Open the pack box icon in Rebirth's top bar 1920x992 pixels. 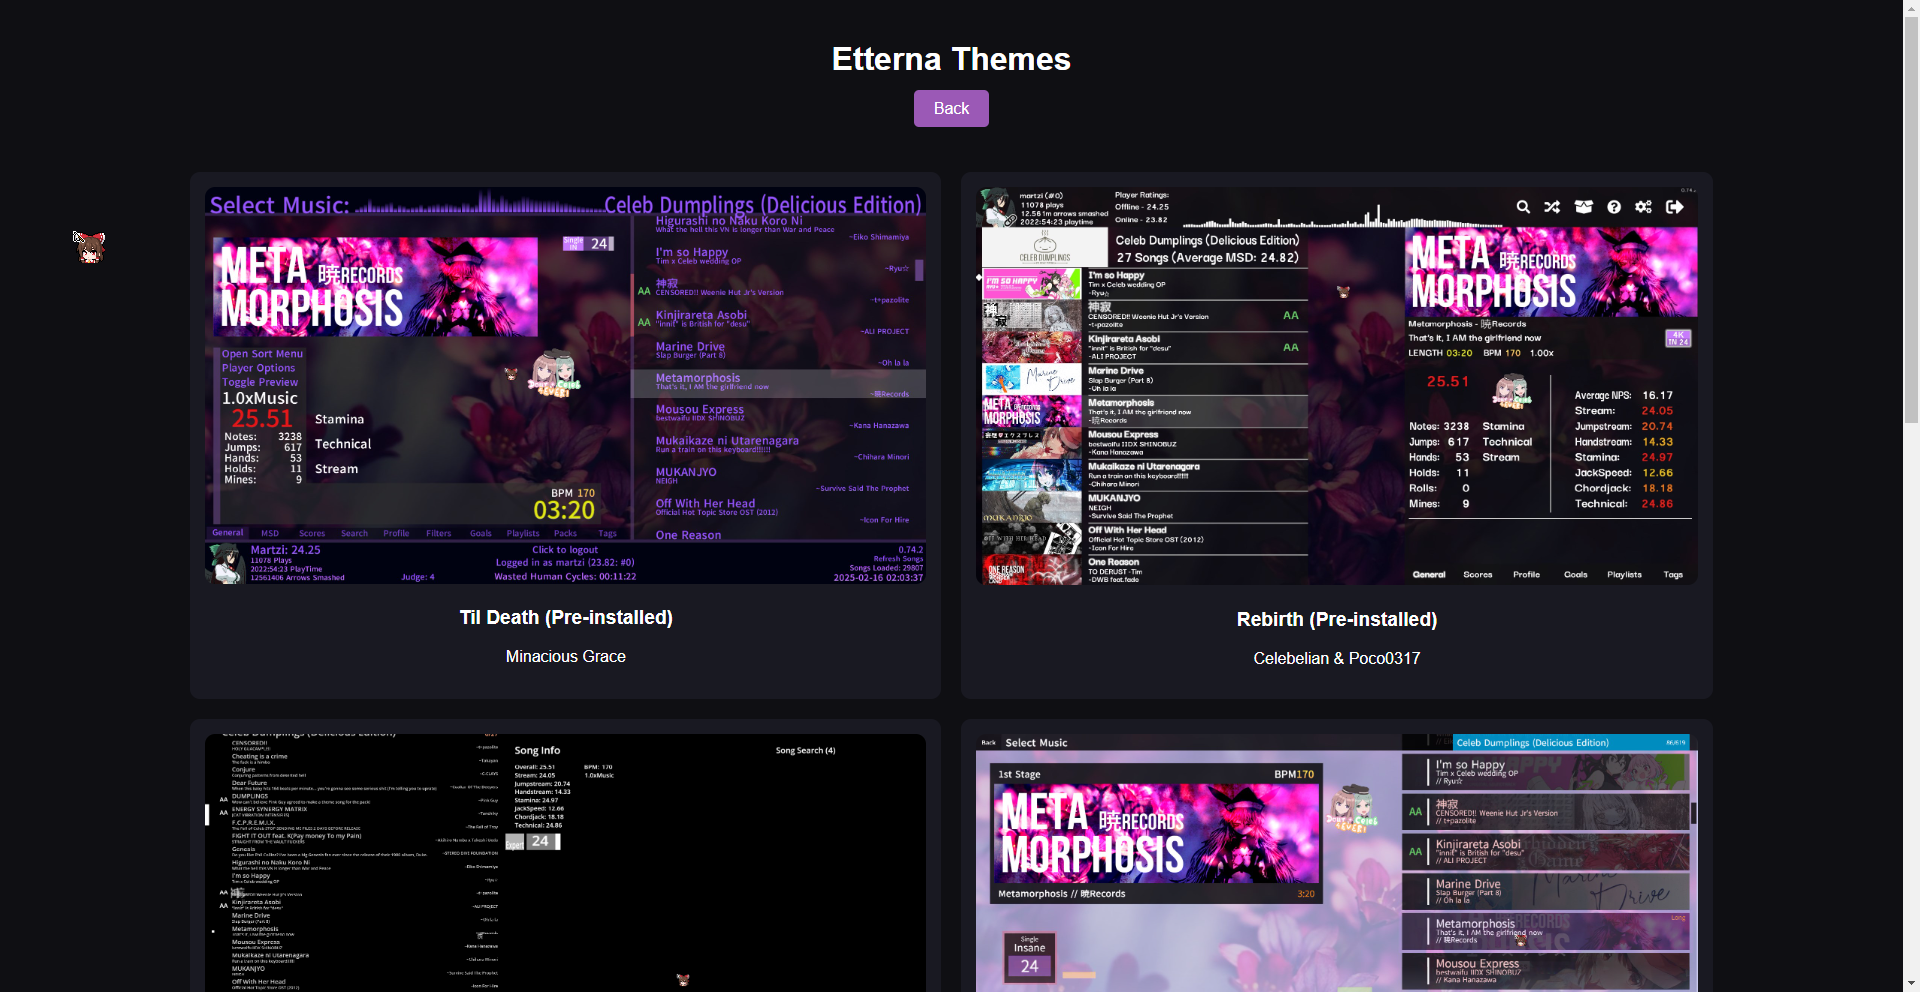pyautogui.click(x=1584, y=207)
